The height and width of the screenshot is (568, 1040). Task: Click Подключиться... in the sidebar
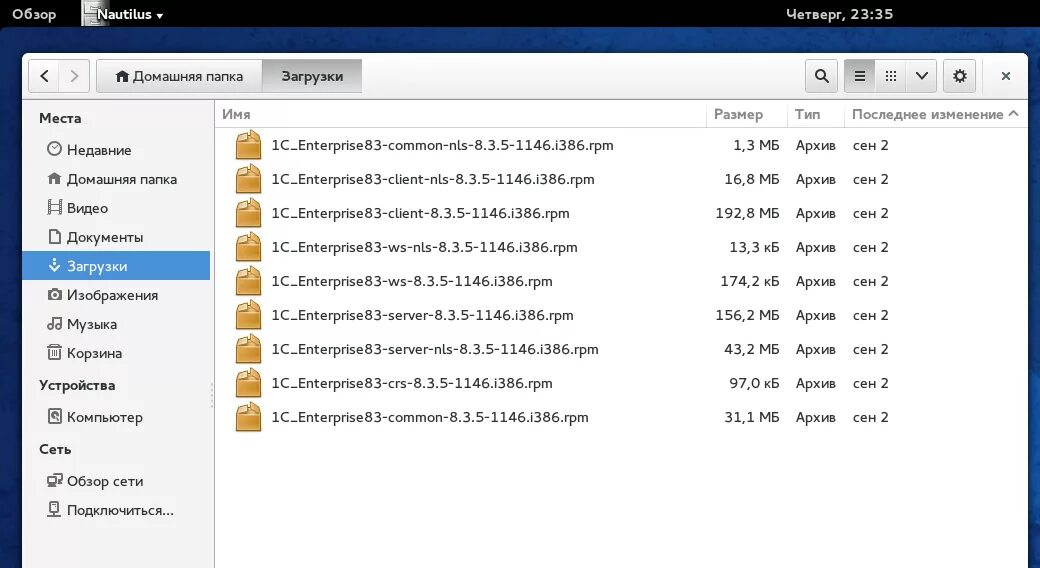pos(116,510)
